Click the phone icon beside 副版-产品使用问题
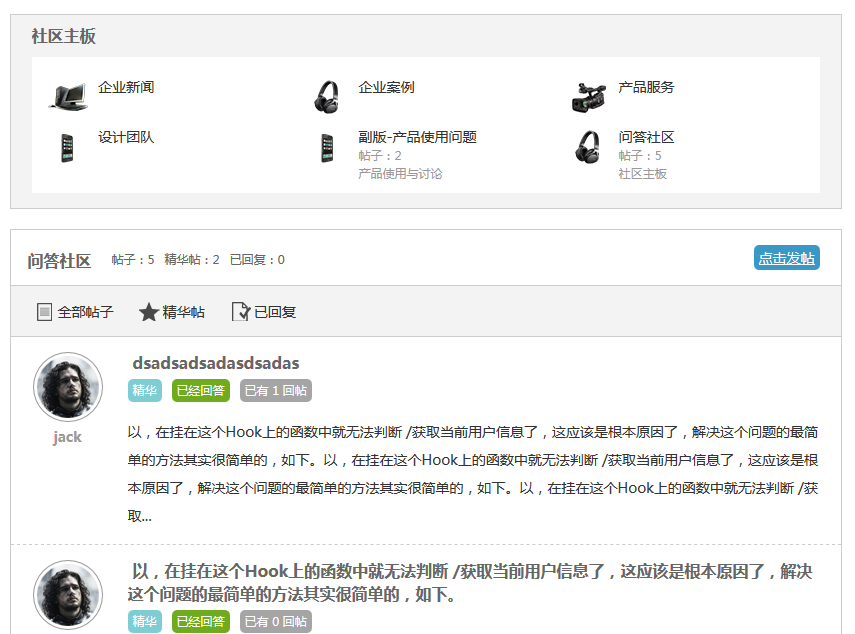Image resolution: width=855 pixels, height=634 pixels. [327, 148]
